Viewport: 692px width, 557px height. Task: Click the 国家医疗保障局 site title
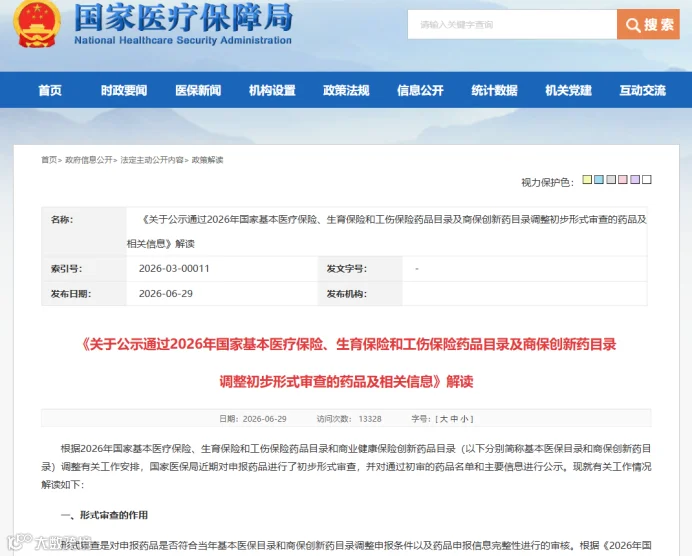pos(183,18)
